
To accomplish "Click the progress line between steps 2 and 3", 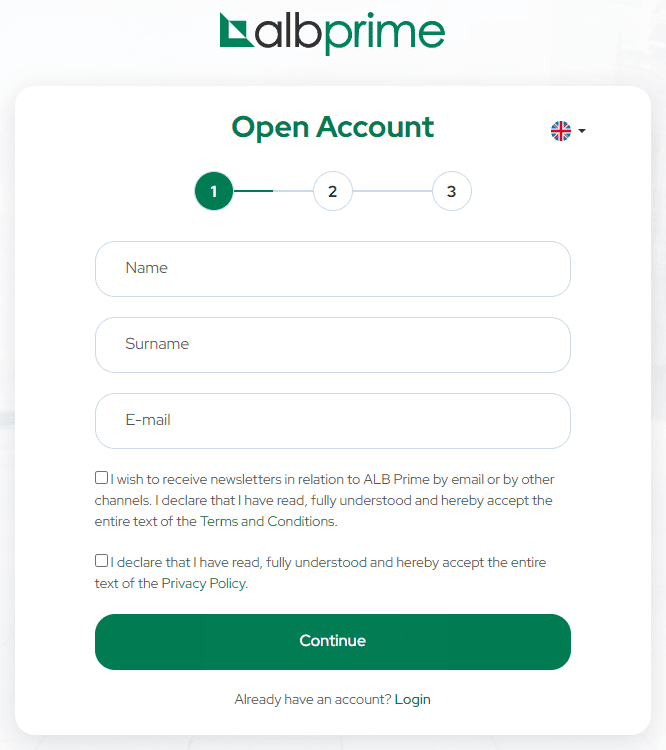I will point(392,191).
